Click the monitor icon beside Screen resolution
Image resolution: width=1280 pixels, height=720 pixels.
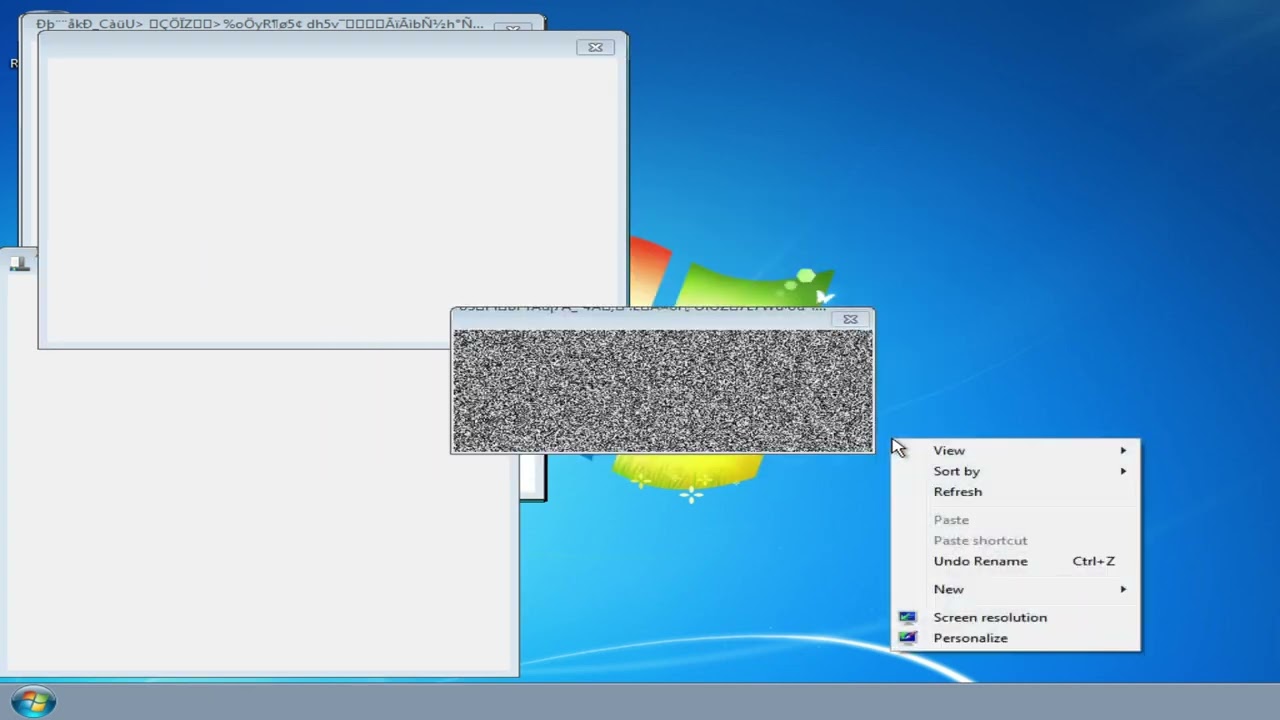907,617
